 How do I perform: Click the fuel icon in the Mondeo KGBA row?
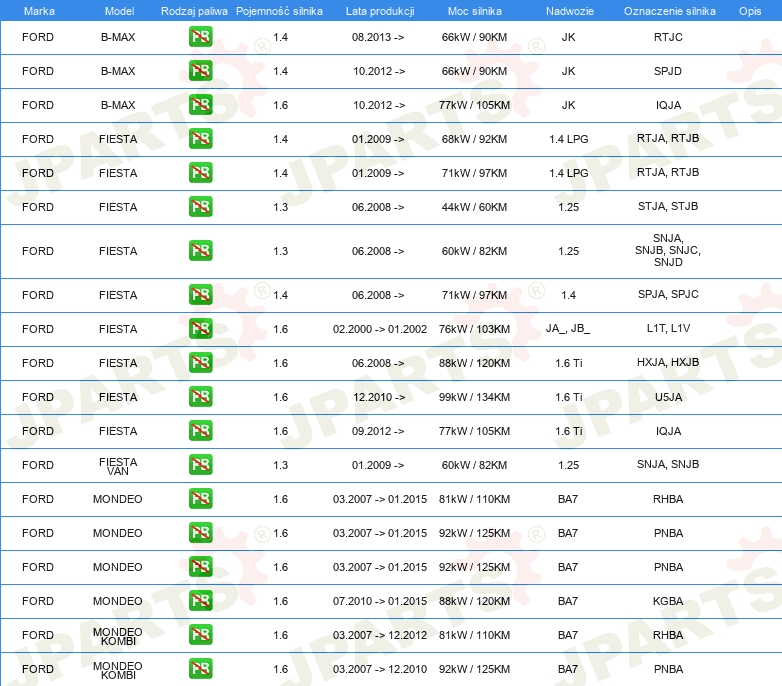coord(200,601)
